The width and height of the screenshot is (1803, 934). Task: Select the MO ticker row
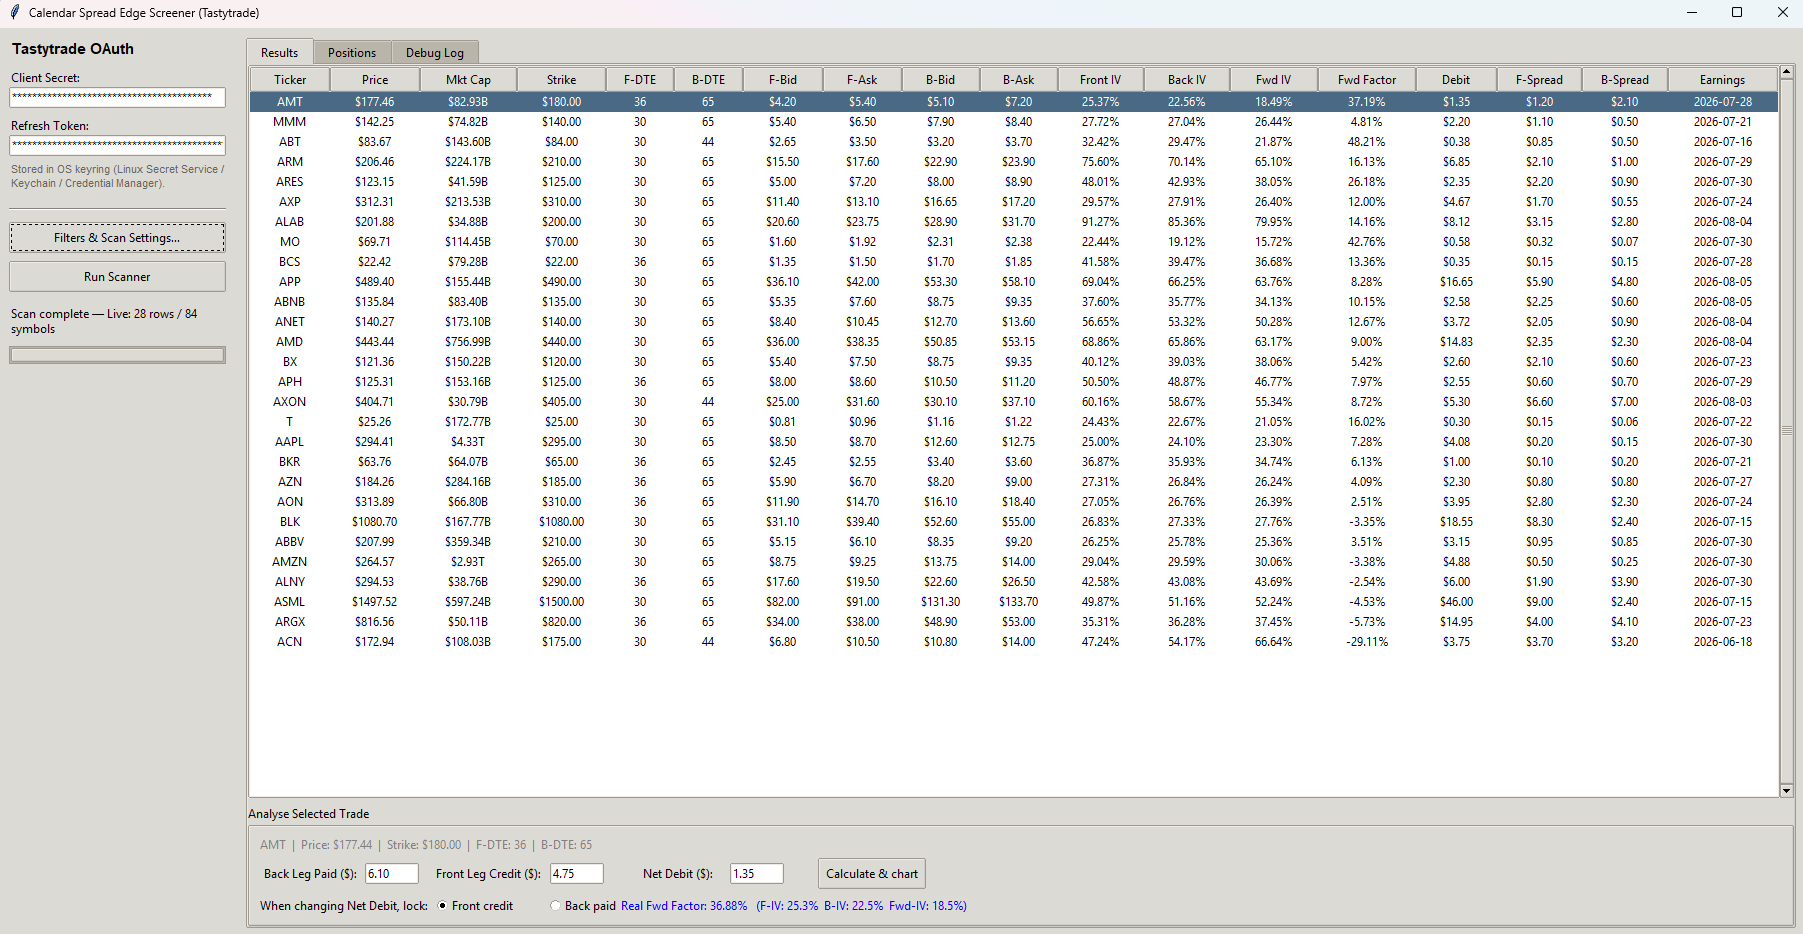[x=1014, y=242]
